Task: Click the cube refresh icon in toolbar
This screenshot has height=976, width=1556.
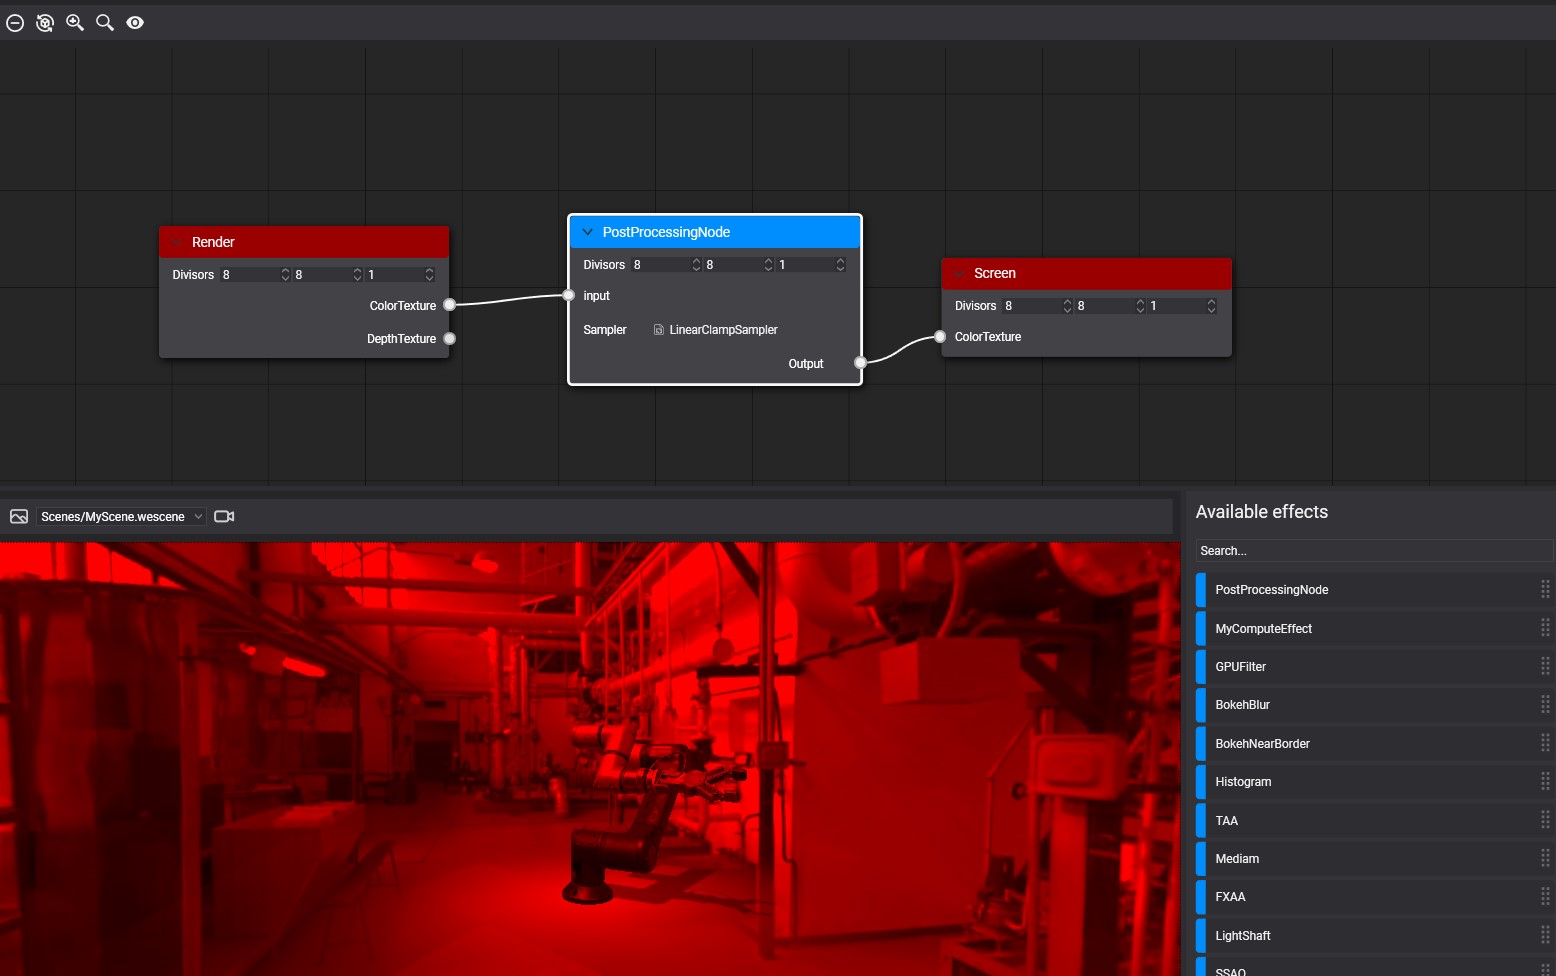Action: coord(45,23)
